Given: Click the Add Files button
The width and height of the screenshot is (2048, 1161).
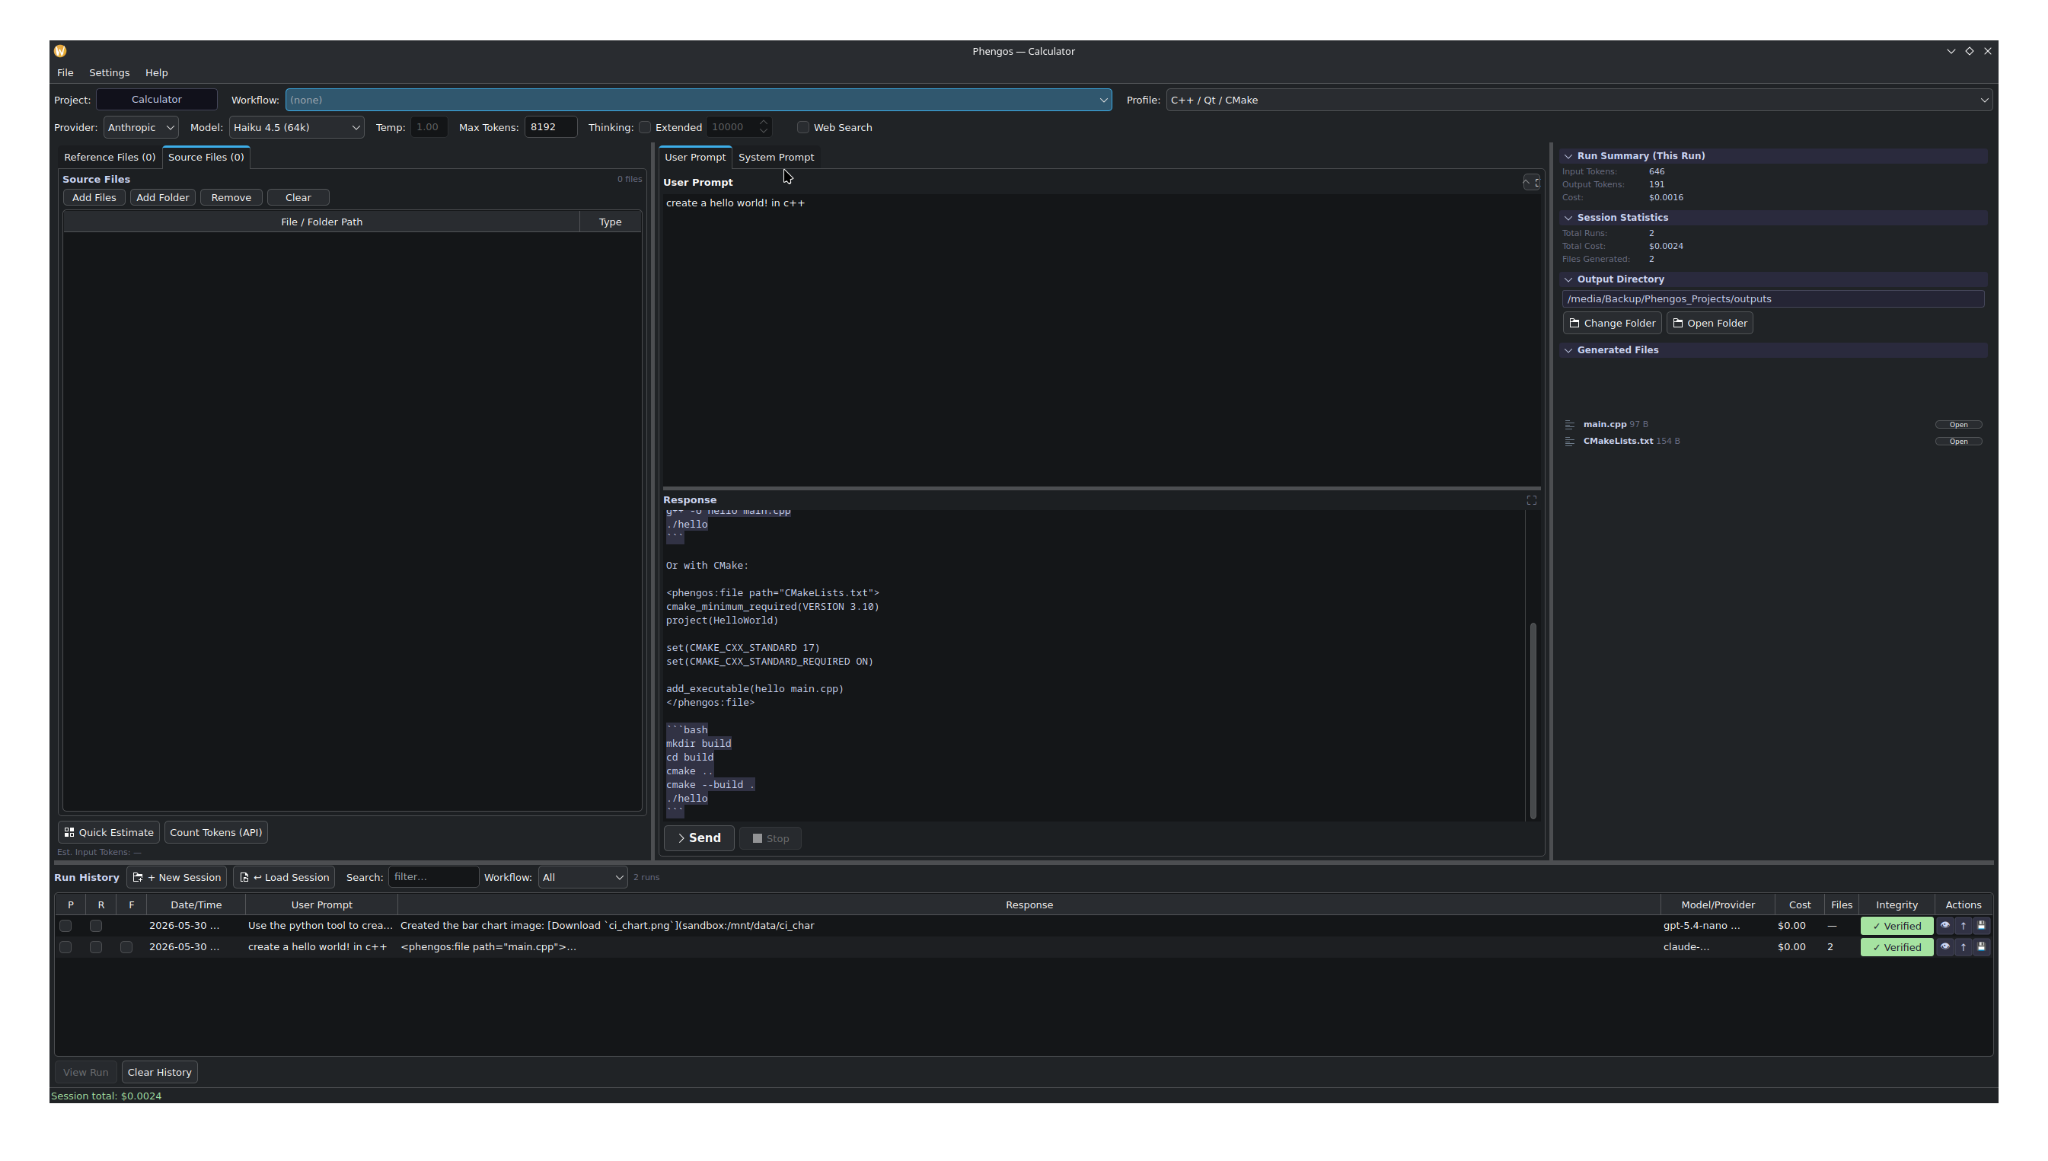Looking at the screenshot, I should pyautogui.click(x=94, y=198).
